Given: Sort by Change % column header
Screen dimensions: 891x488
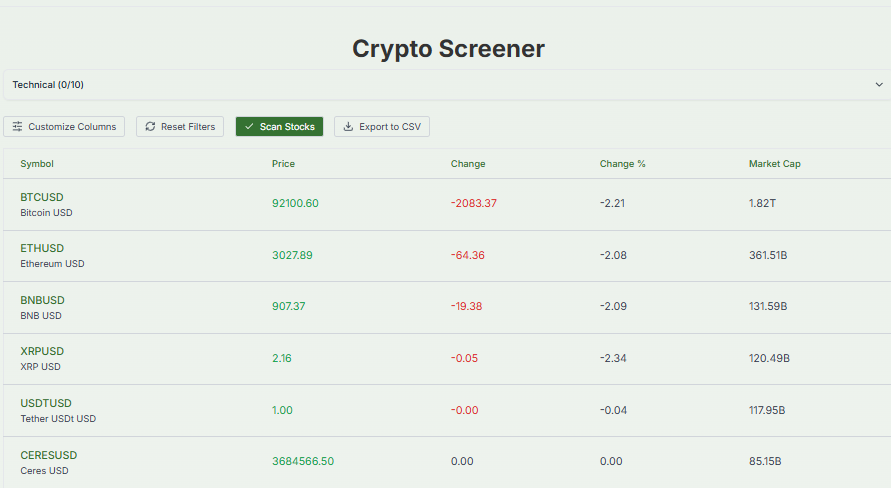Looking at the screenshot, I should 622,164.
